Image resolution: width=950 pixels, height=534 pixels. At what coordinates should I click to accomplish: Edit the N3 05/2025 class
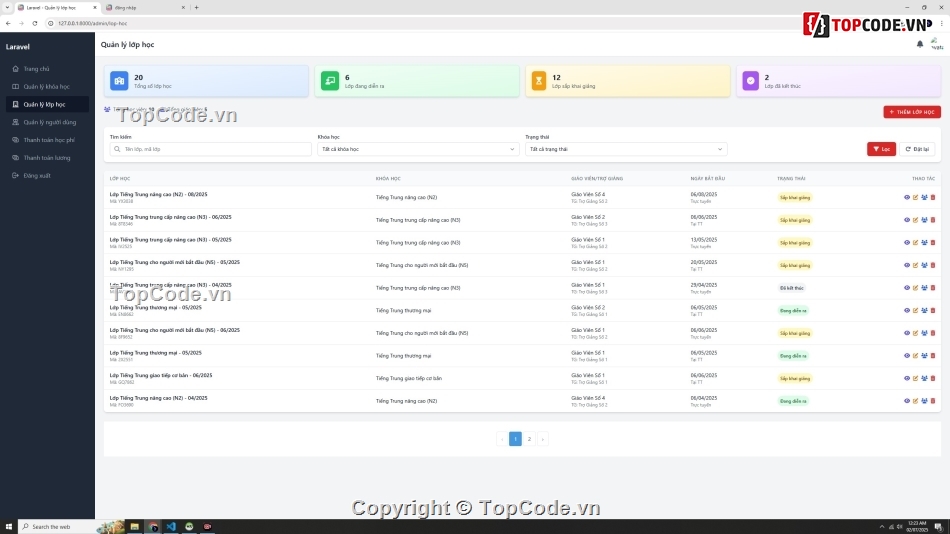[915, 242]
